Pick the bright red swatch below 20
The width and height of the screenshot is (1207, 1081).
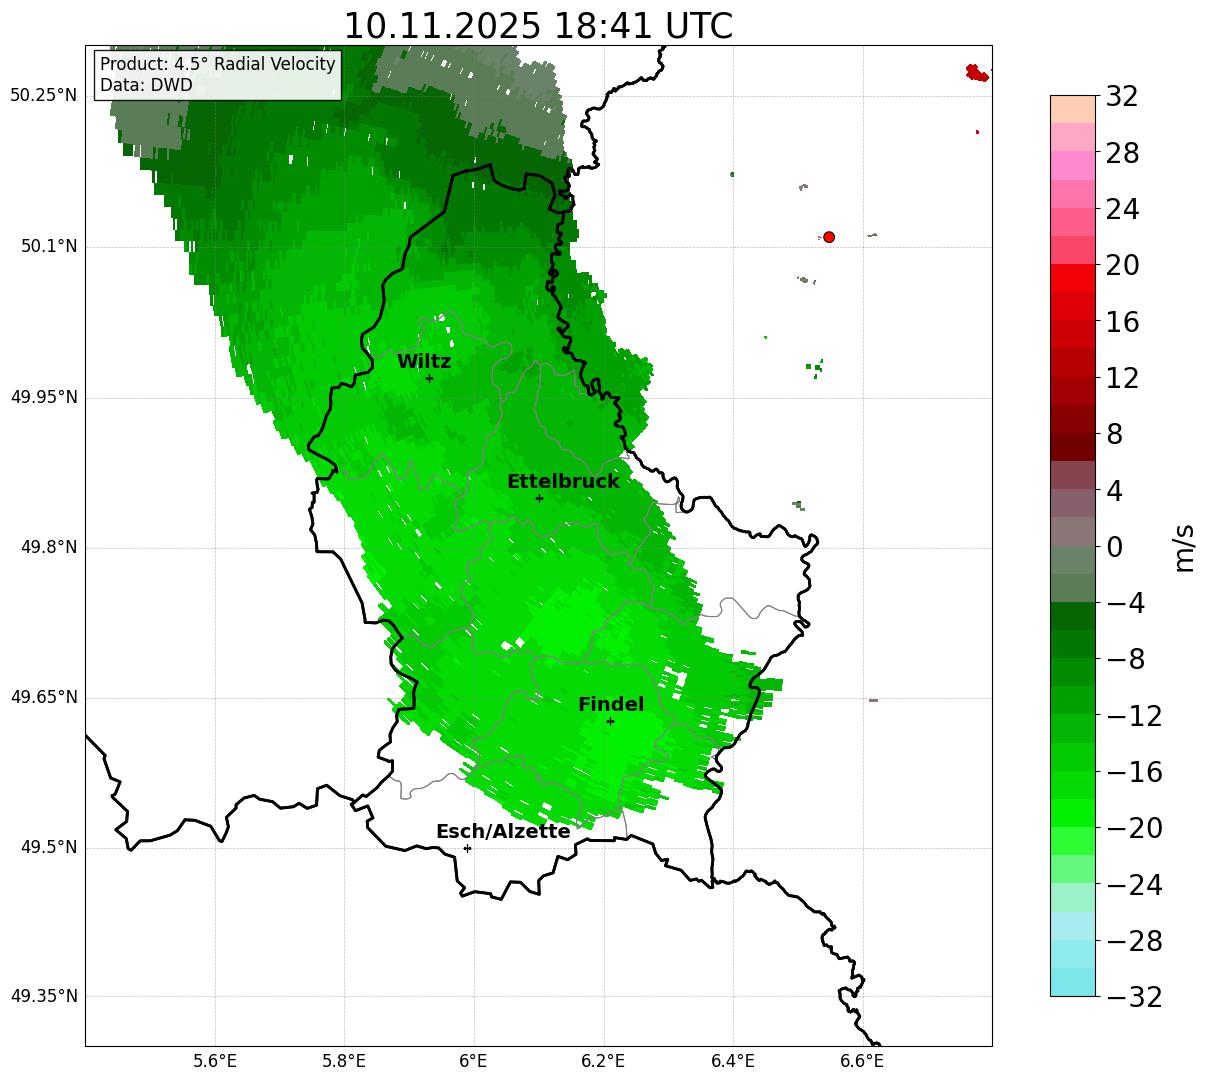pyautogui.click(x=1073, y=278)
